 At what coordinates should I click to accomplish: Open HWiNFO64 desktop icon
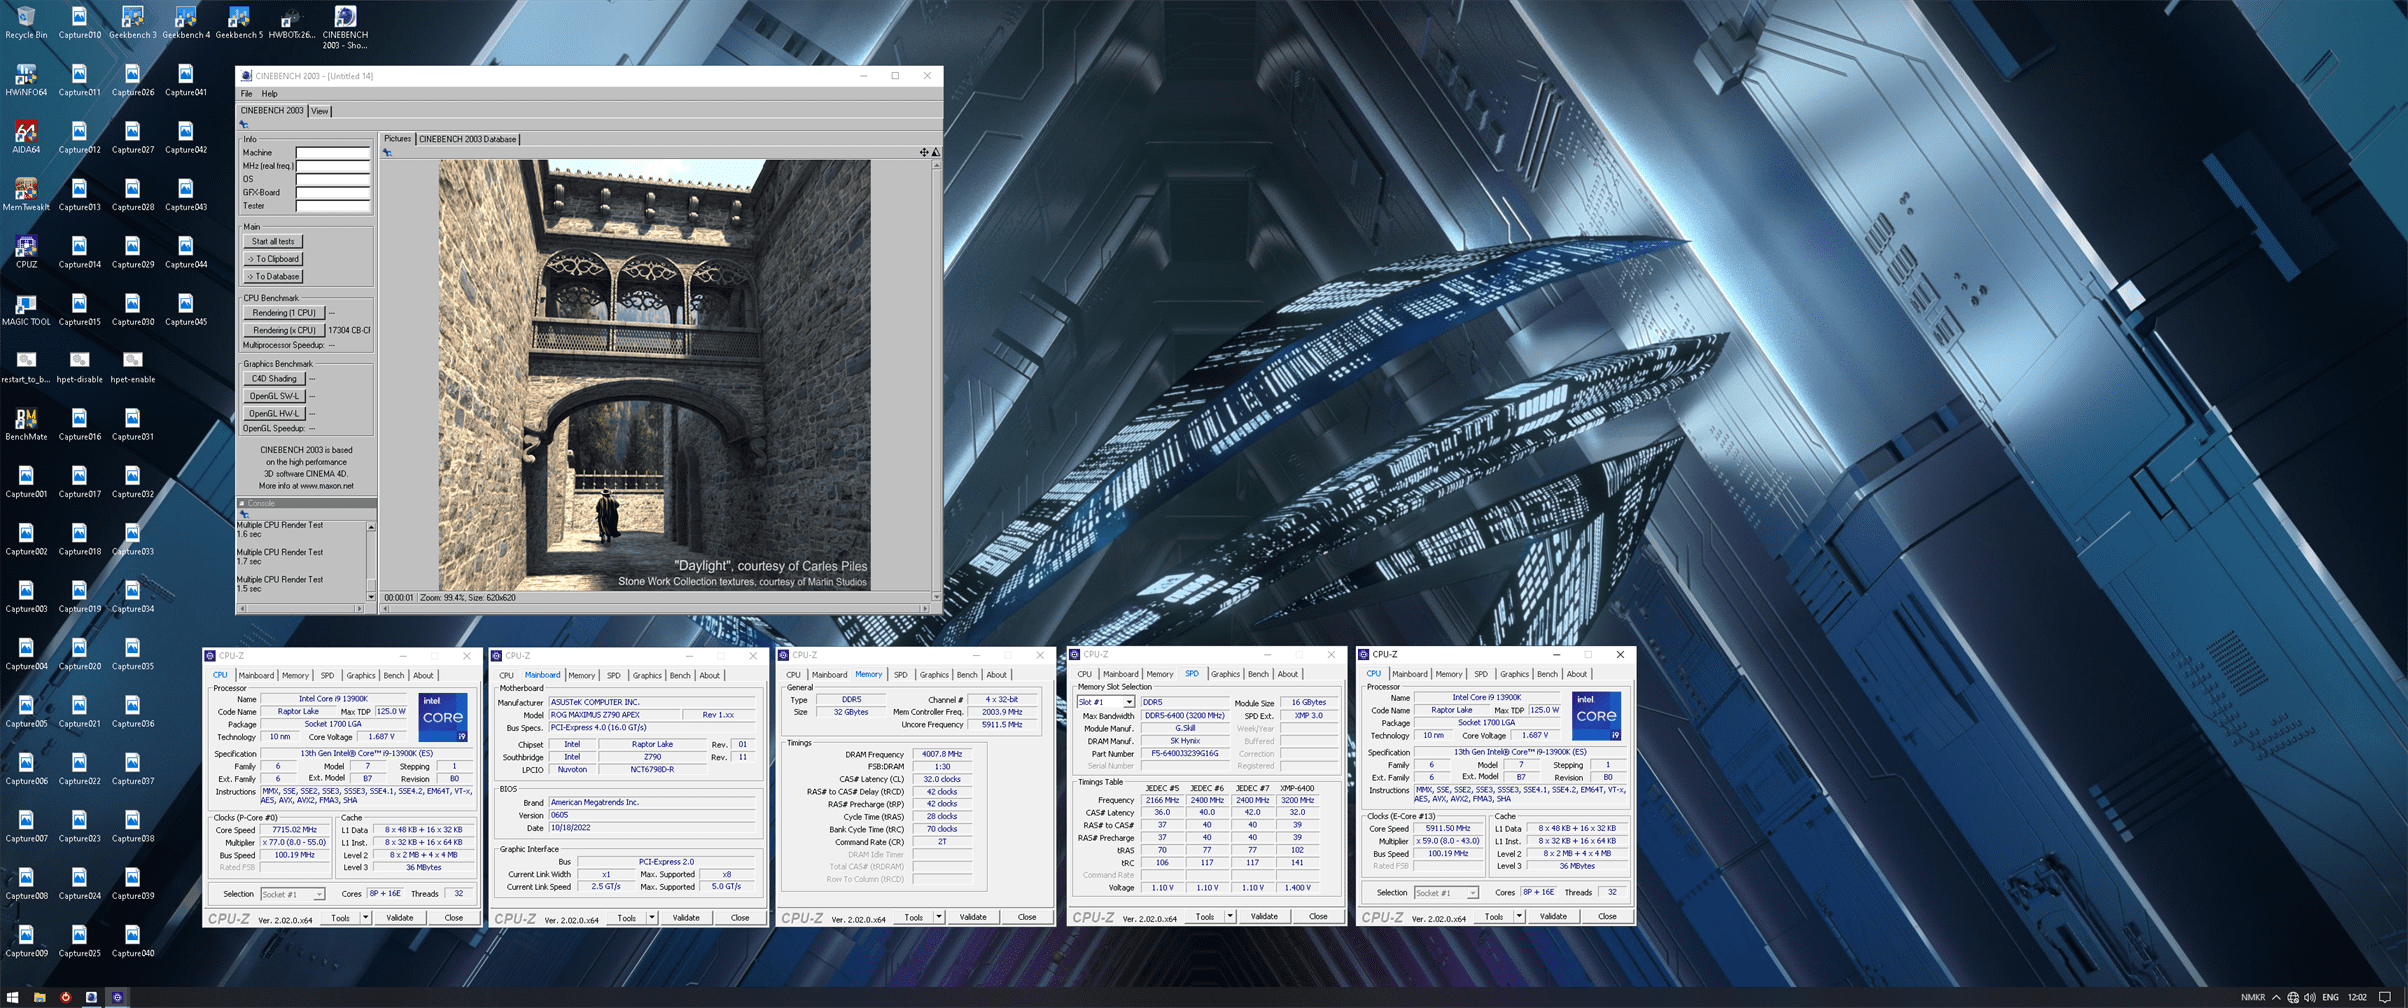click(26, 80)
